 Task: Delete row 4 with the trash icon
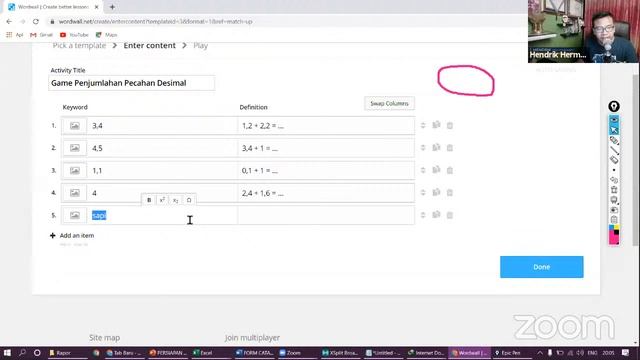(450, 193)
